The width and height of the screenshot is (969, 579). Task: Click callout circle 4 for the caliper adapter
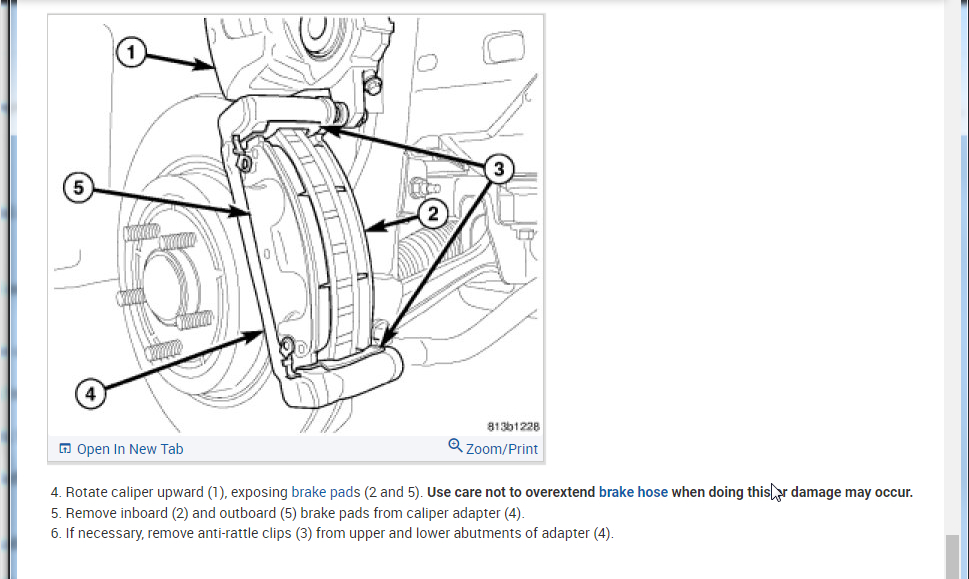tap(91, 394)
